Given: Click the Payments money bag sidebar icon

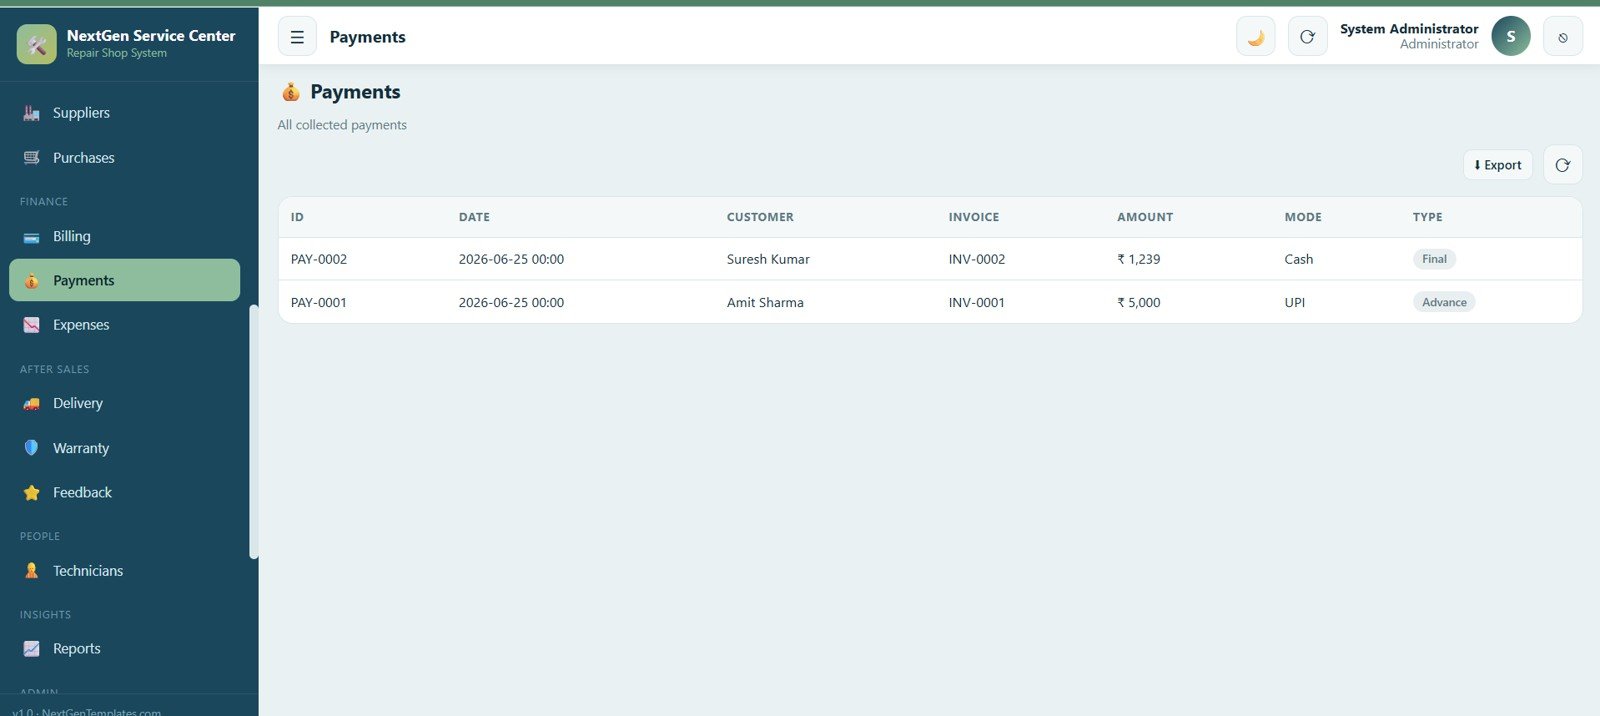Looking at the screenshot, I should pyautogui.click(x=32, y=281).
